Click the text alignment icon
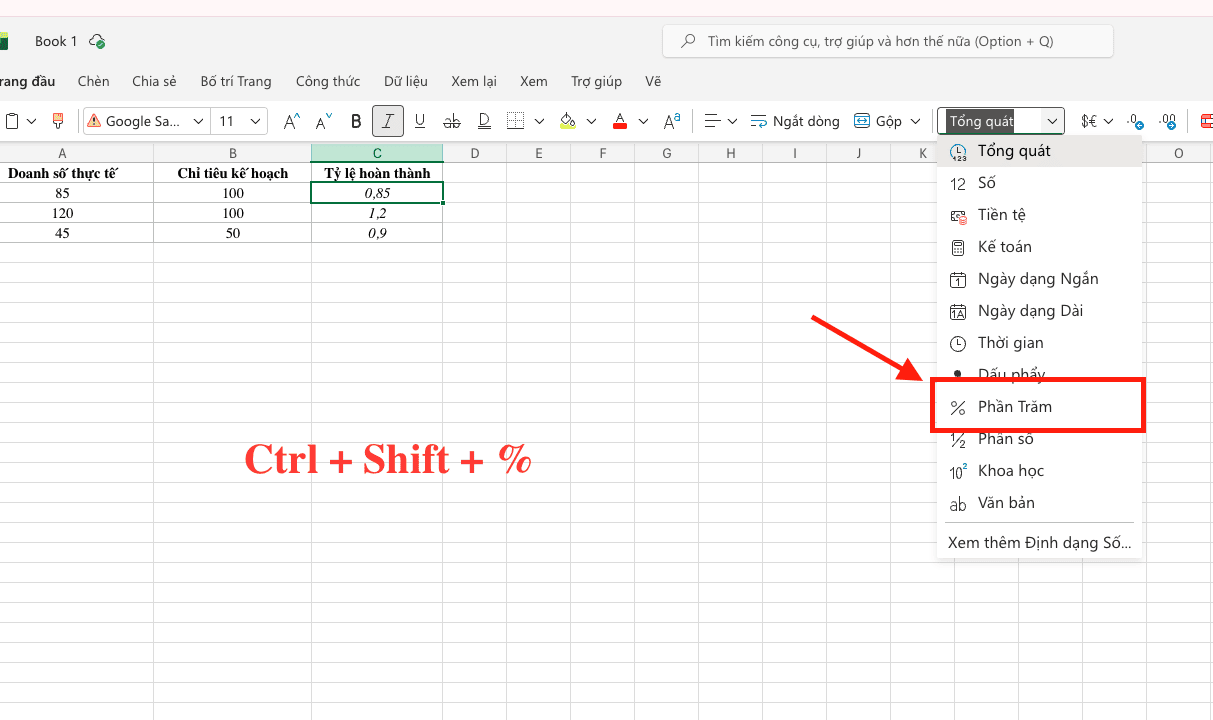 [x=713, y=121]
